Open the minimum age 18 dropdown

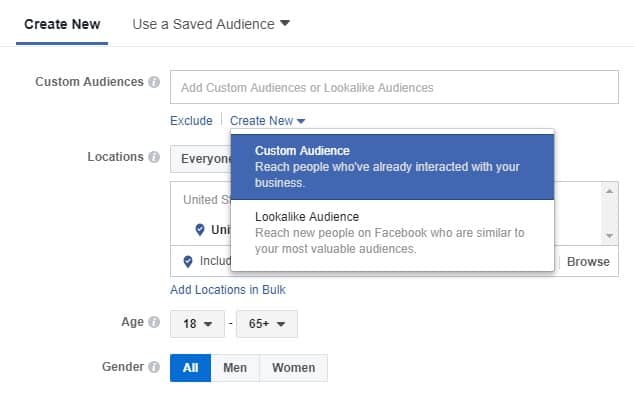click(x=197, y=324)
